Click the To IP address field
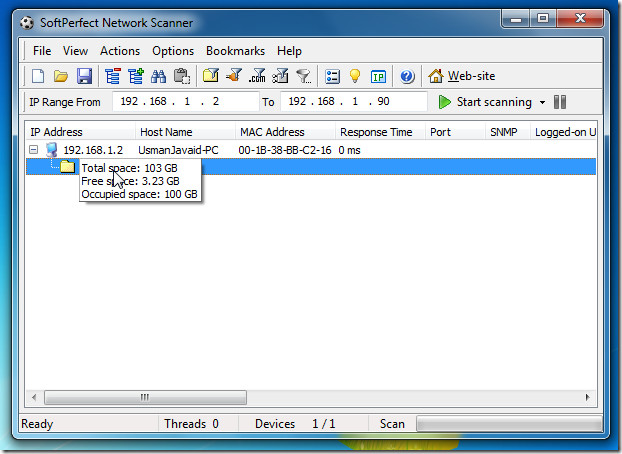The height and width of the screenshot is (454, 622). click(x=353, y=102)
